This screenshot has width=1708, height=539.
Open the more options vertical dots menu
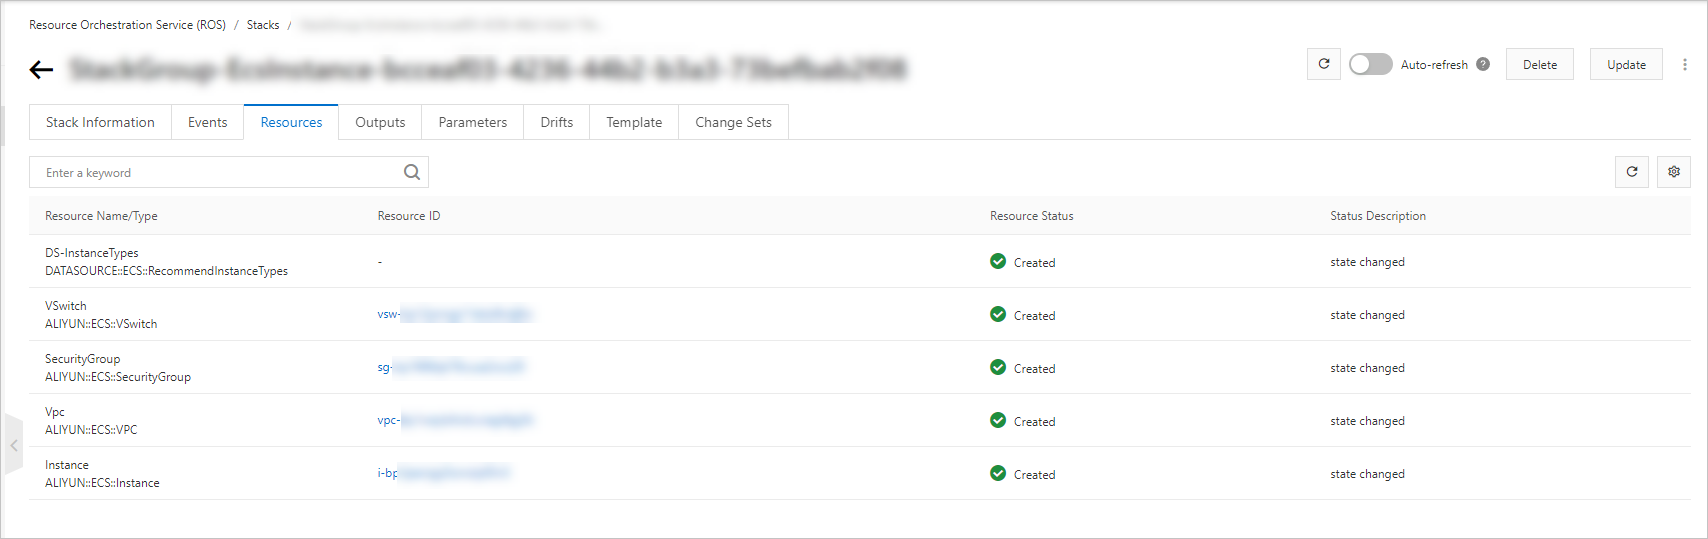pyautogui.click(x=1685, y=64)
